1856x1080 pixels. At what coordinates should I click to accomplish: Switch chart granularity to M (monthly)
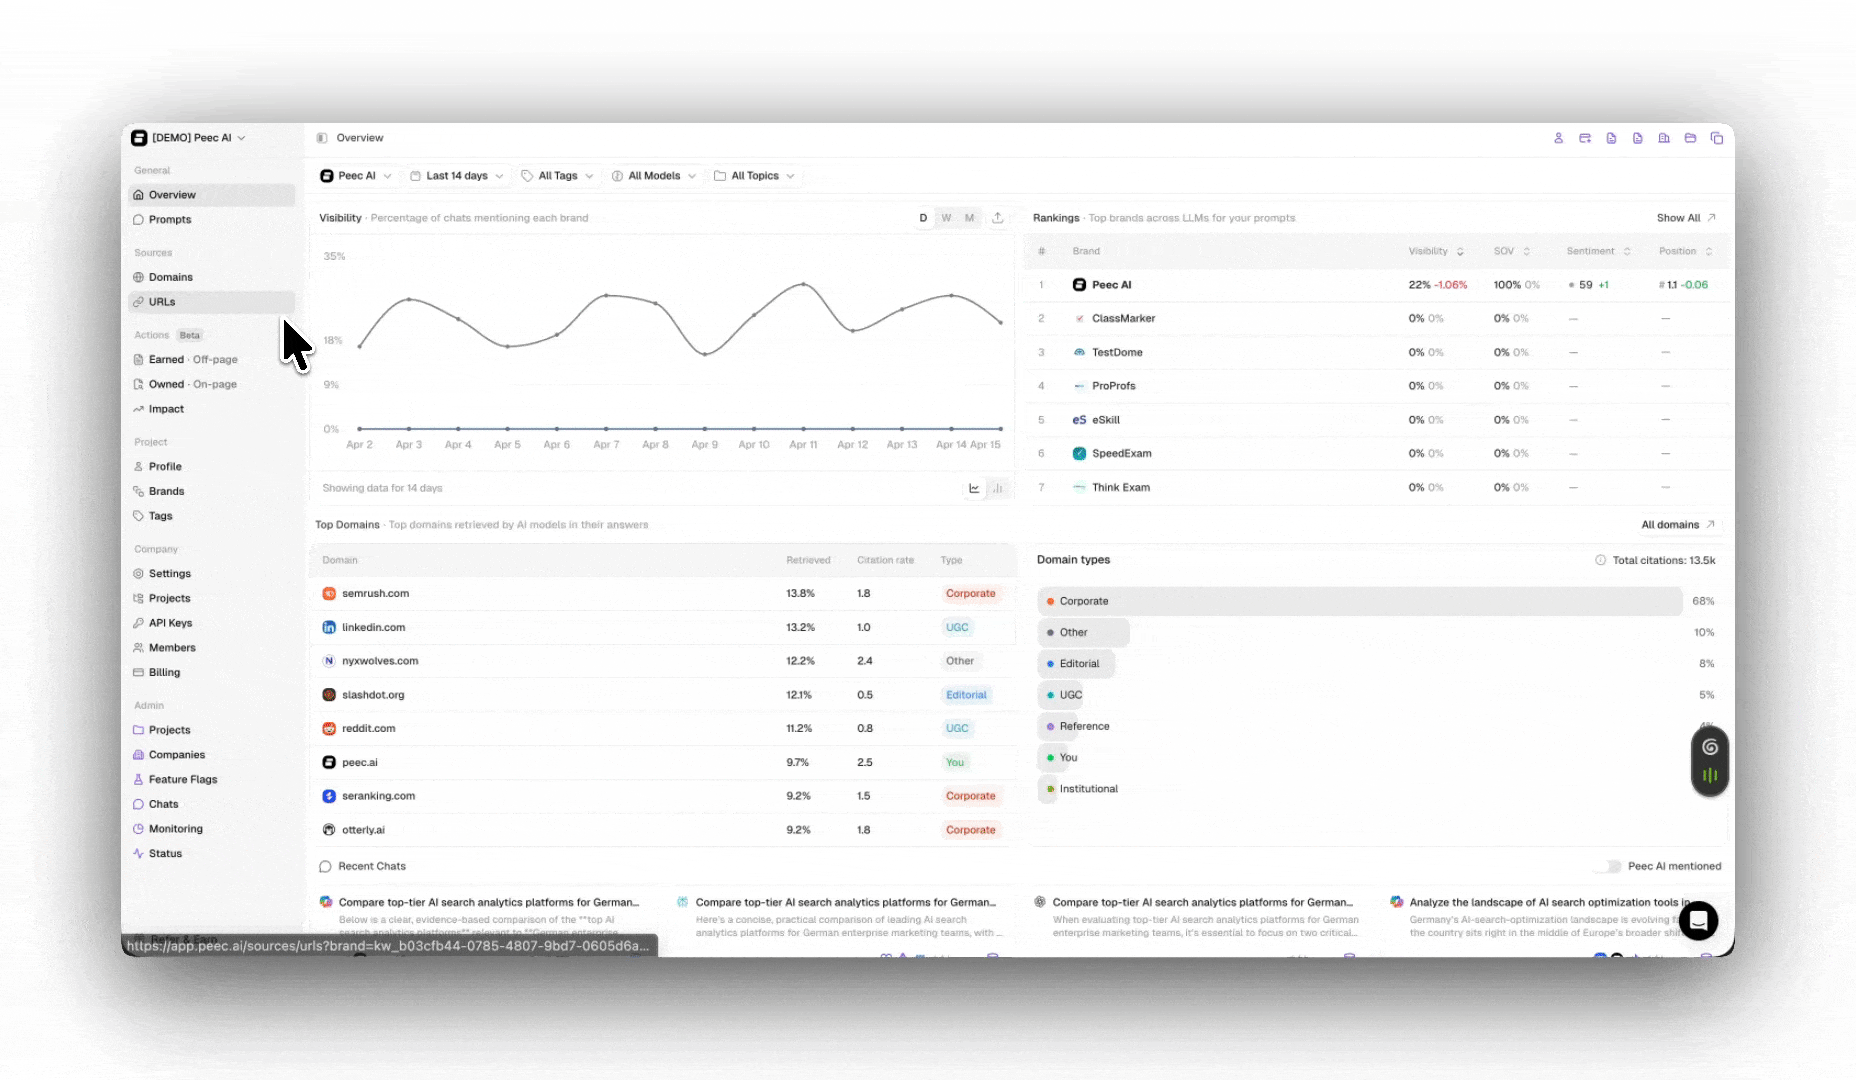pos(969,217)
